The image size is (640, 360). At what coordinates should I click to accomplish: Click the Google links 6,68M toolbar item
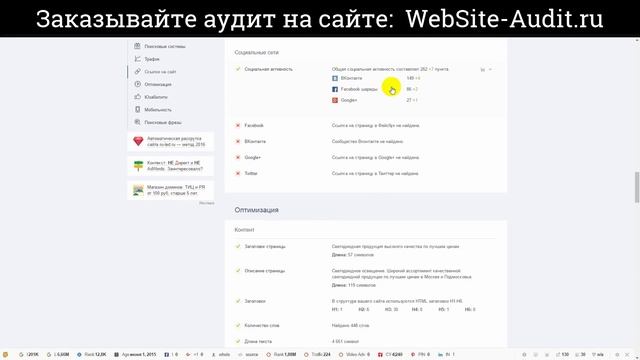[x=58, y=355]
